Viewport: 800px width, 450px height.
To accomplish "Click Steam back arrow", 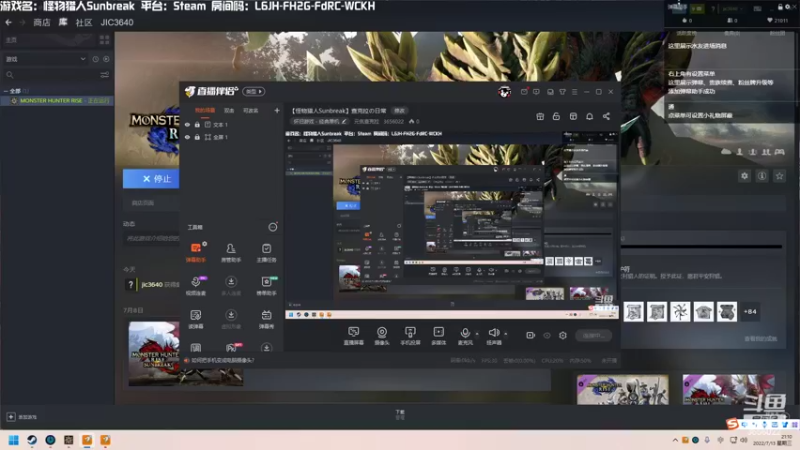I will [x=8, y=22].
